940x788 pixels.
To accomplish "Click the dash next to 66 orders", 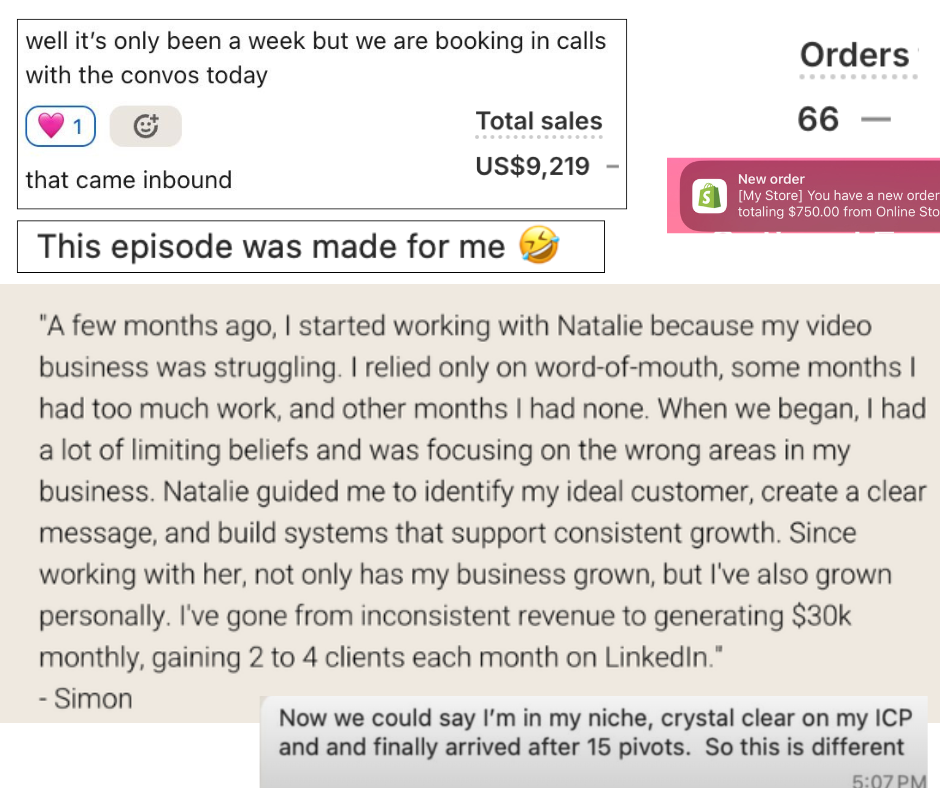I will click(x=875, y=119).
